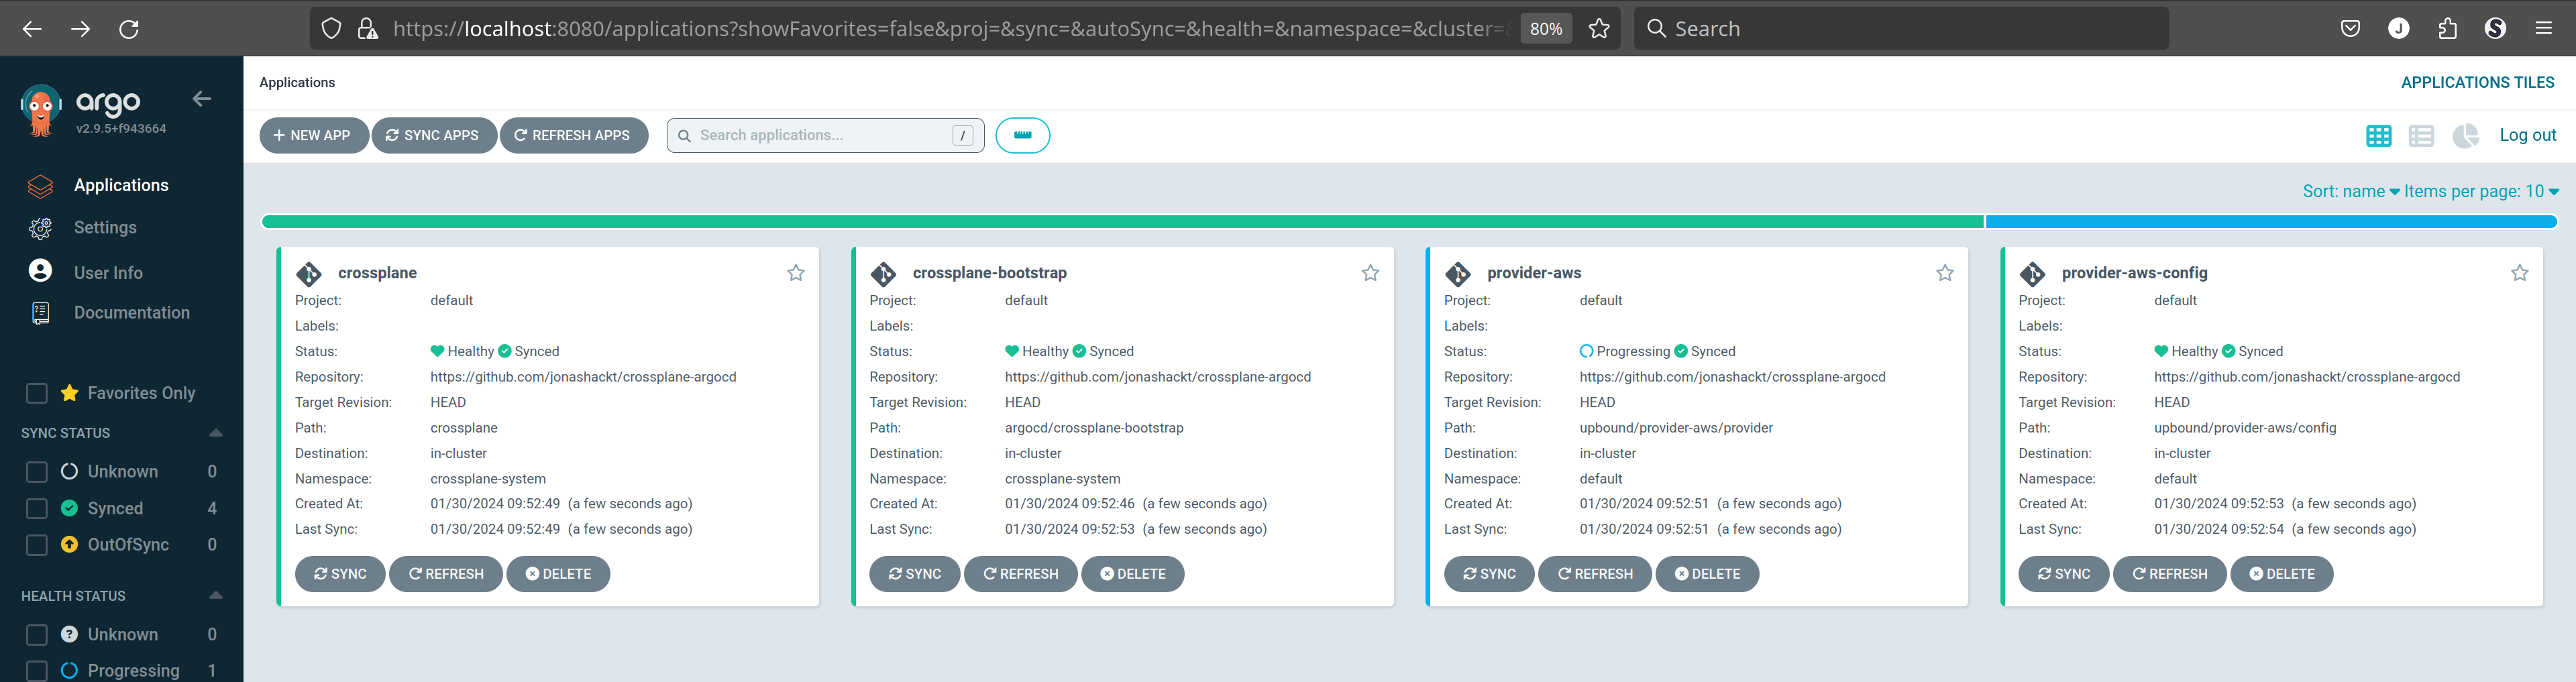Delete the provider-aws application
The image size is (2576, 682).
tap(1707, 574)
